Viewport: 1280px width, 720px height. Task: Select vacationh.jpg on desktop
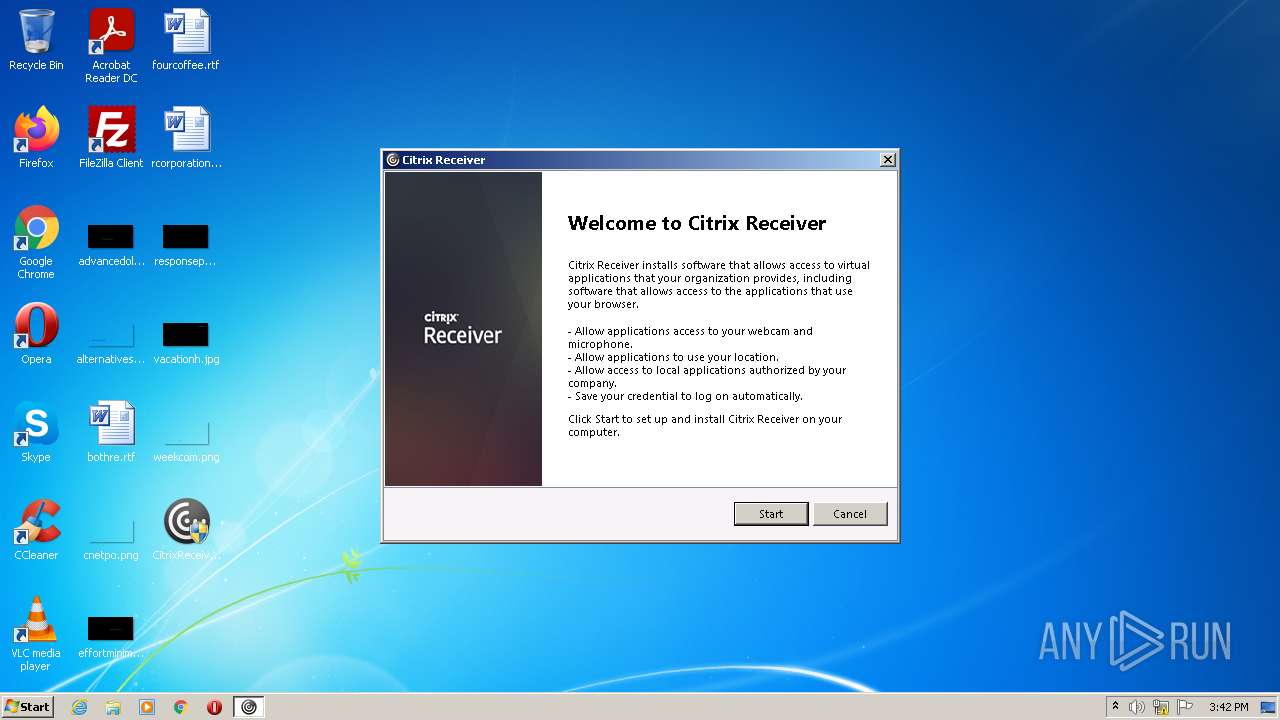pyautogui.click(x=186, y=342)
